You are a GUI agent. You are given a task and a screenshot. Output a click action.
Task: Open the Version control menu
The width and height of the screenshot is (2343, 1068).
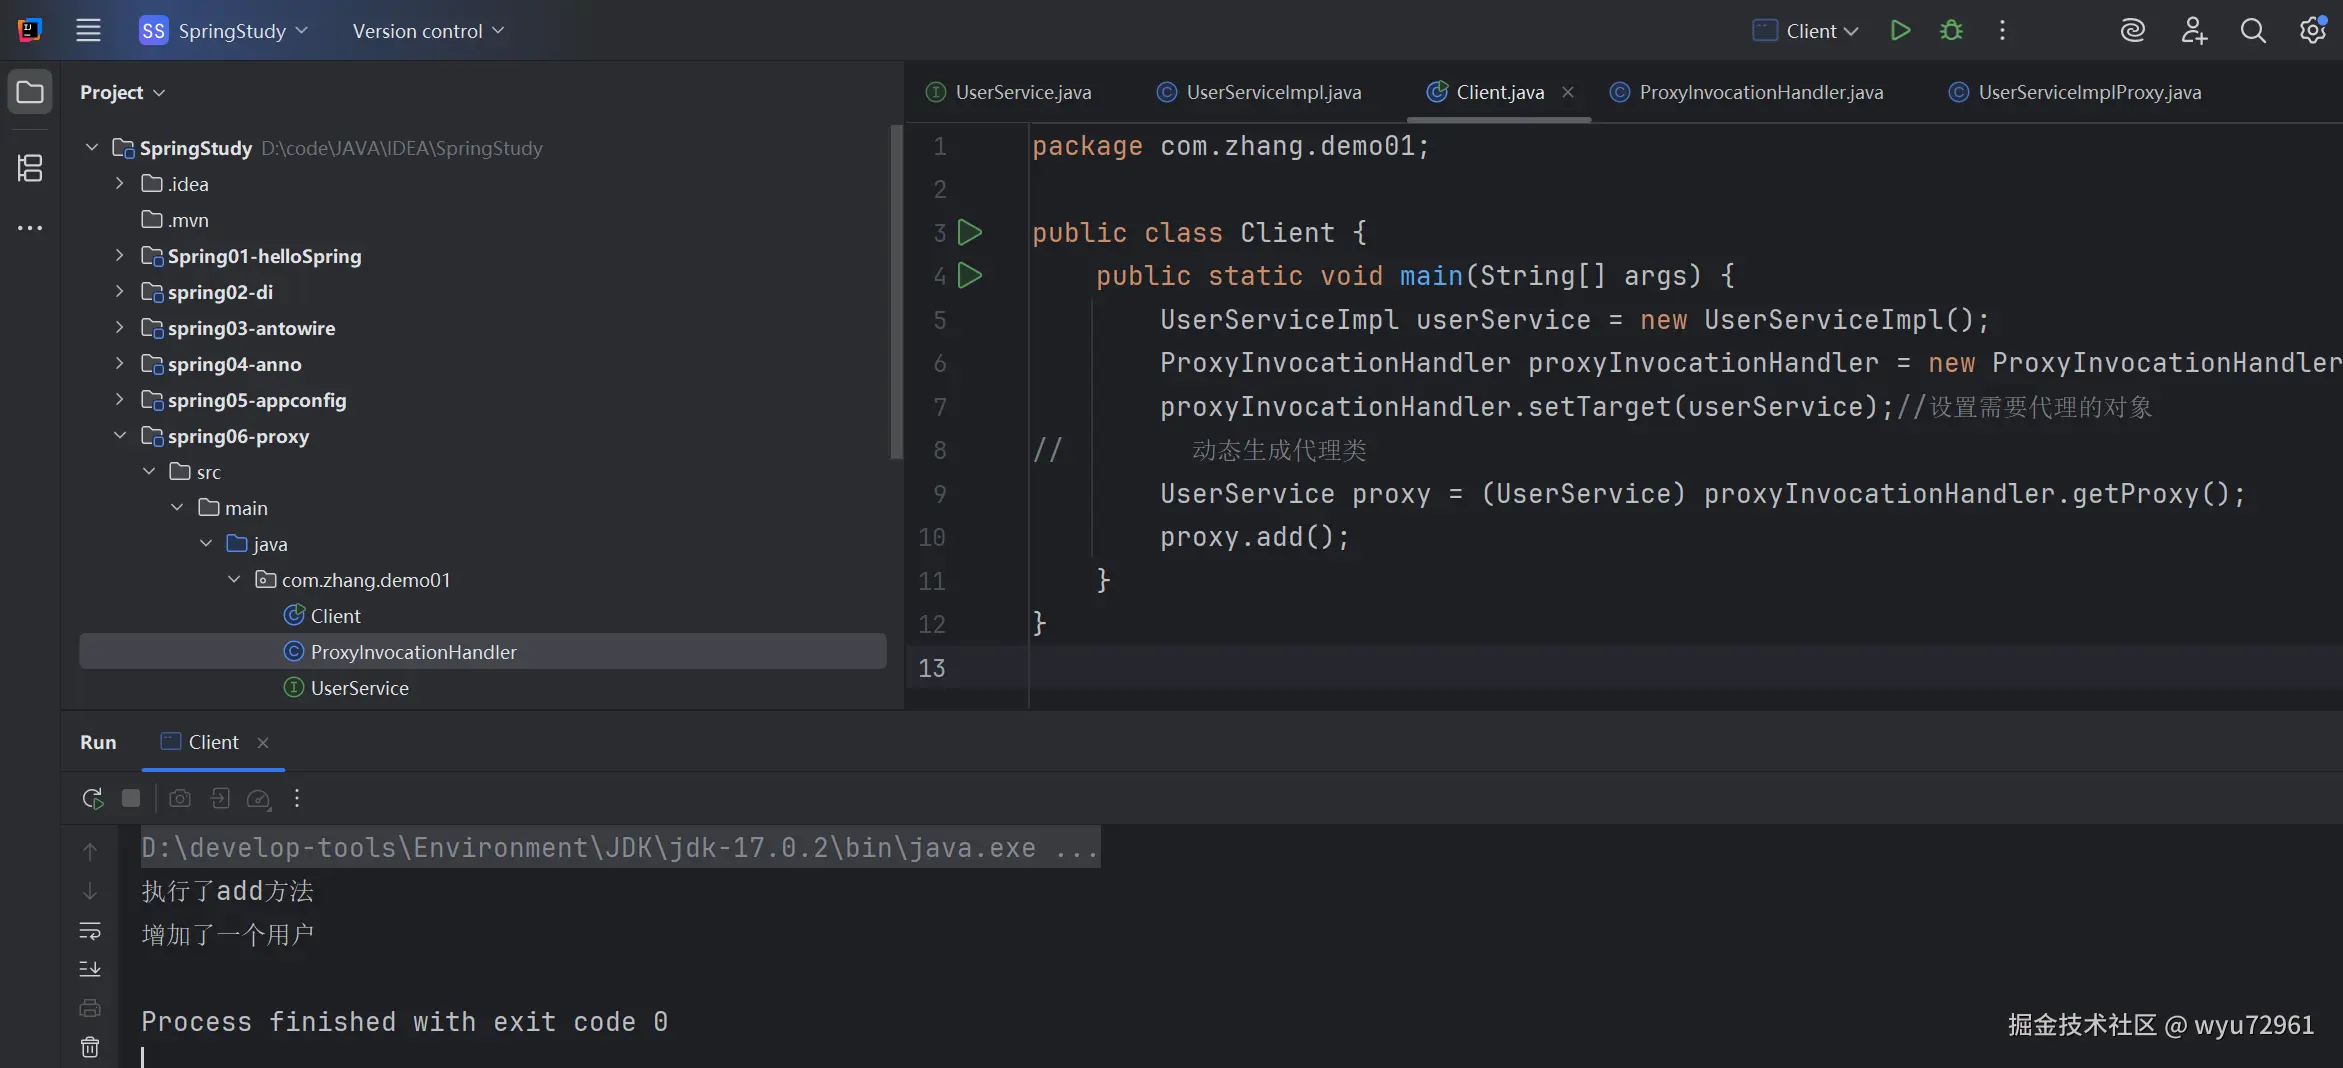427,31
